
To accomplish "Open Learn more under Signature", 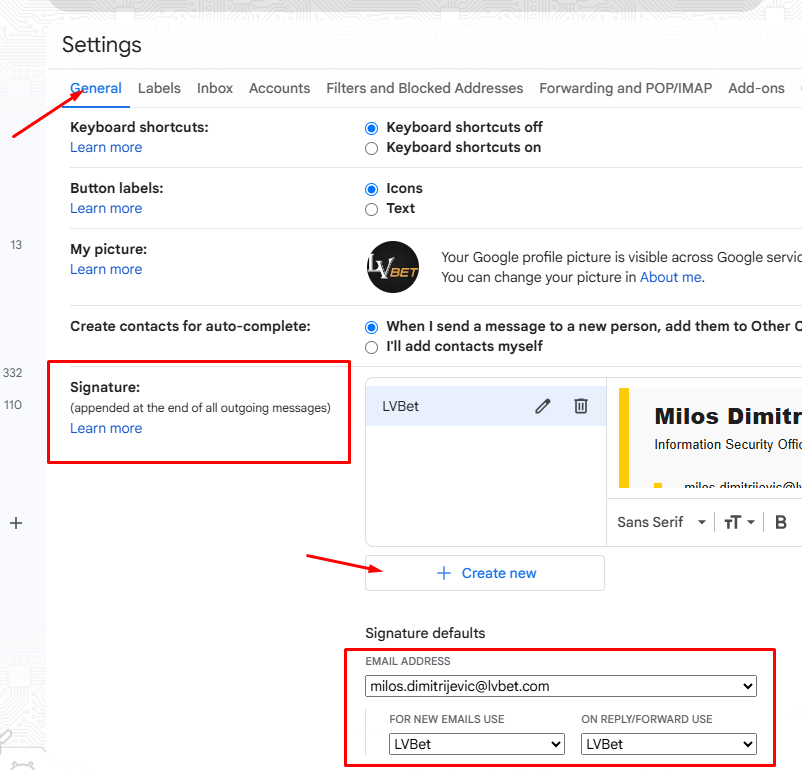I will tap(106, 428).
